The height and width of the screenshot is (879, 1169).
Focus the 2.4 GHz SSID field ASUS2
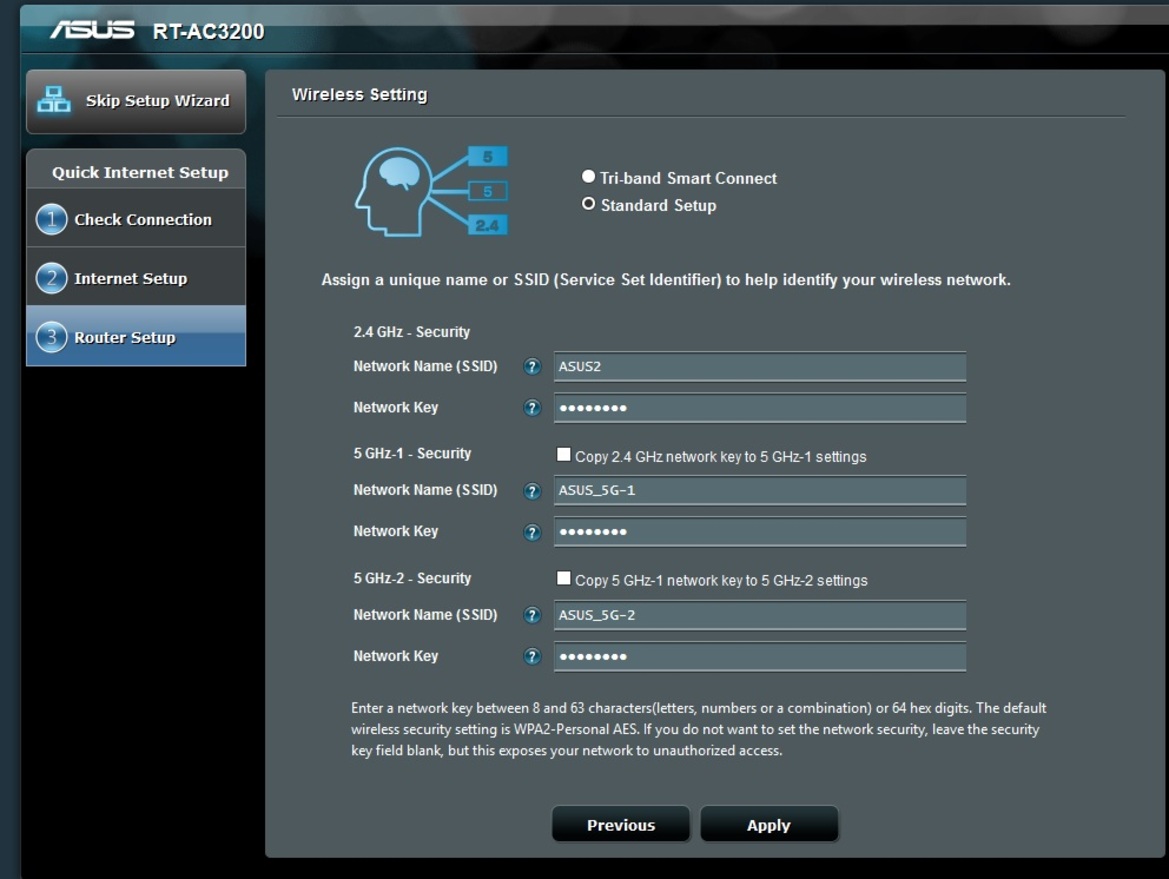[760, 367]
